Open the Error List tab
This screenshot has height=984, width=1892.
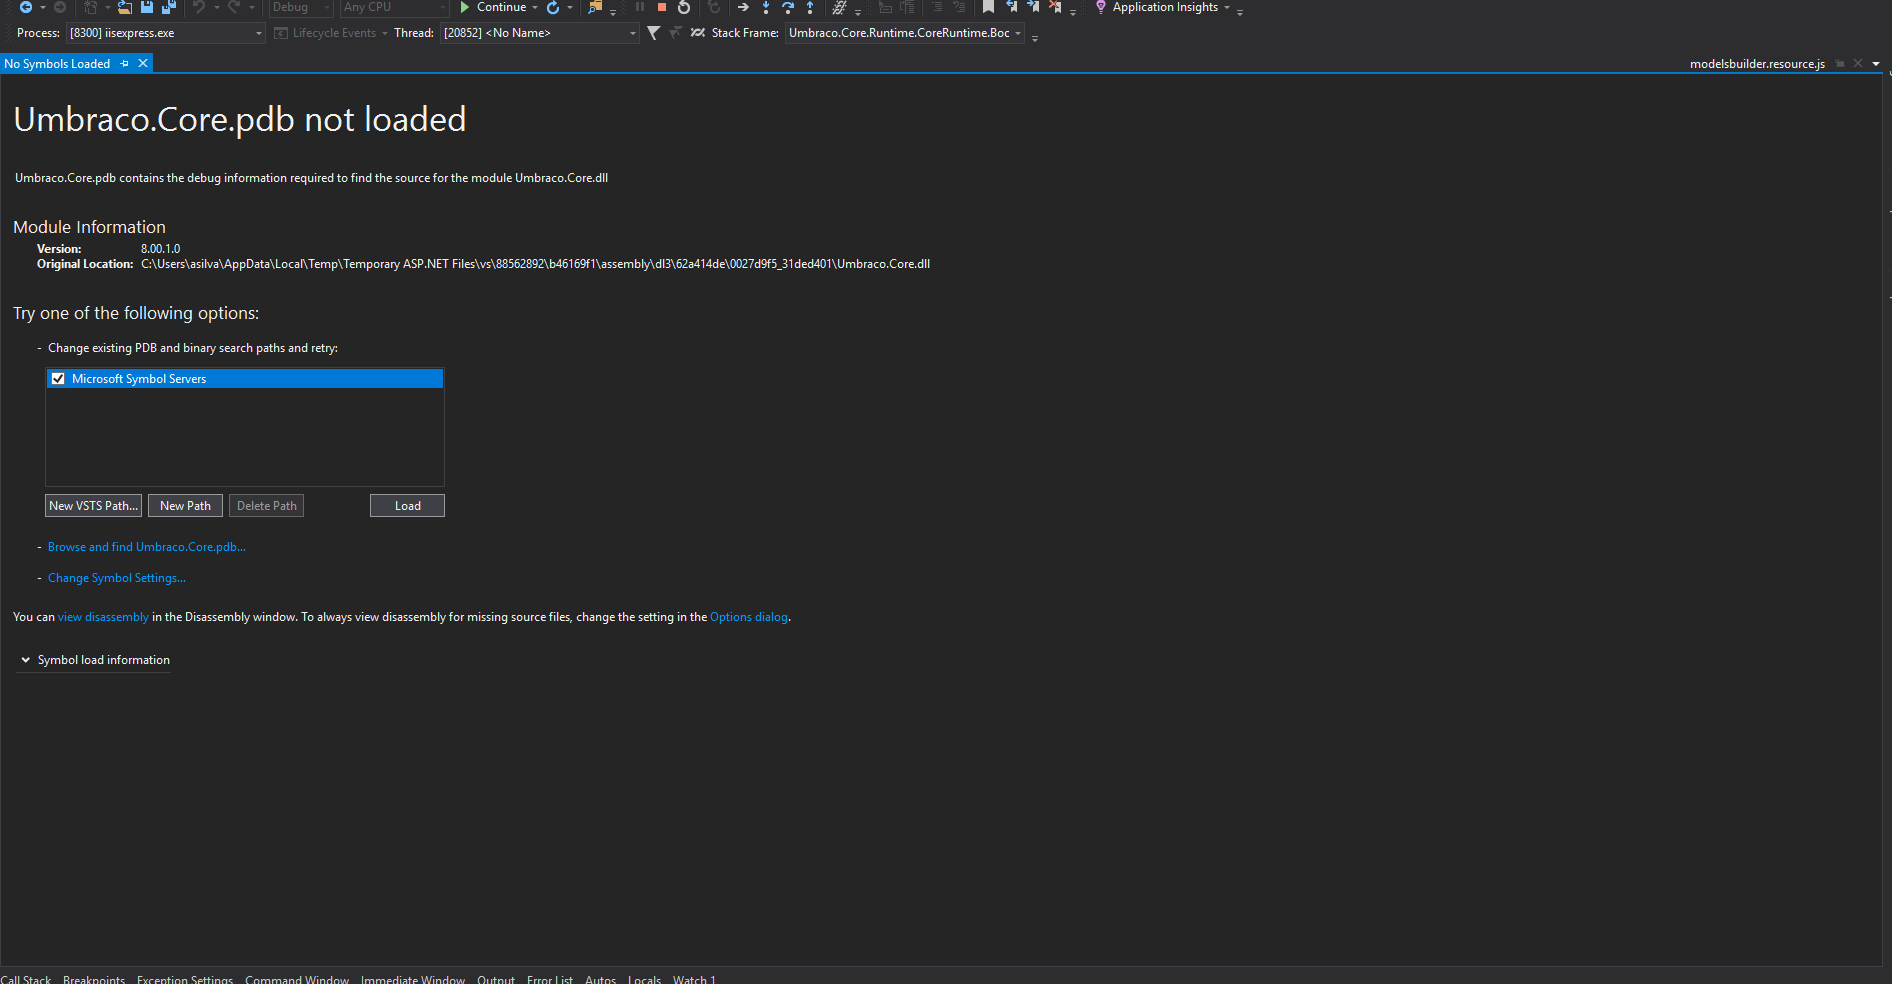[550, 980]
